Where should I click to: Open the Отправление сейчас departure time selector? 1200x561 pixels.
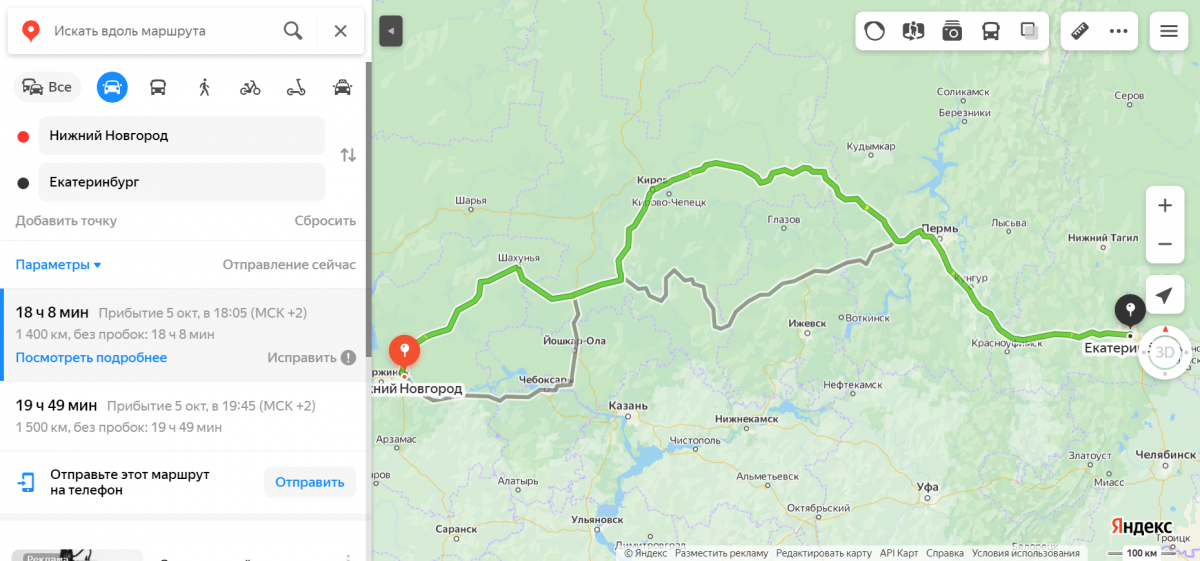(x=289, y=265)
